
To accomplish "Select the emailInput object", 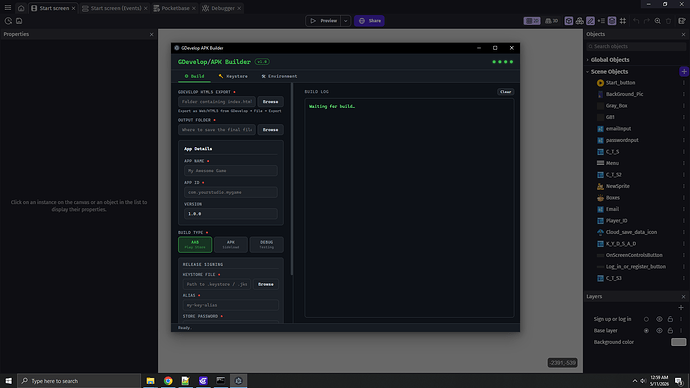I will tap(618, 128).
